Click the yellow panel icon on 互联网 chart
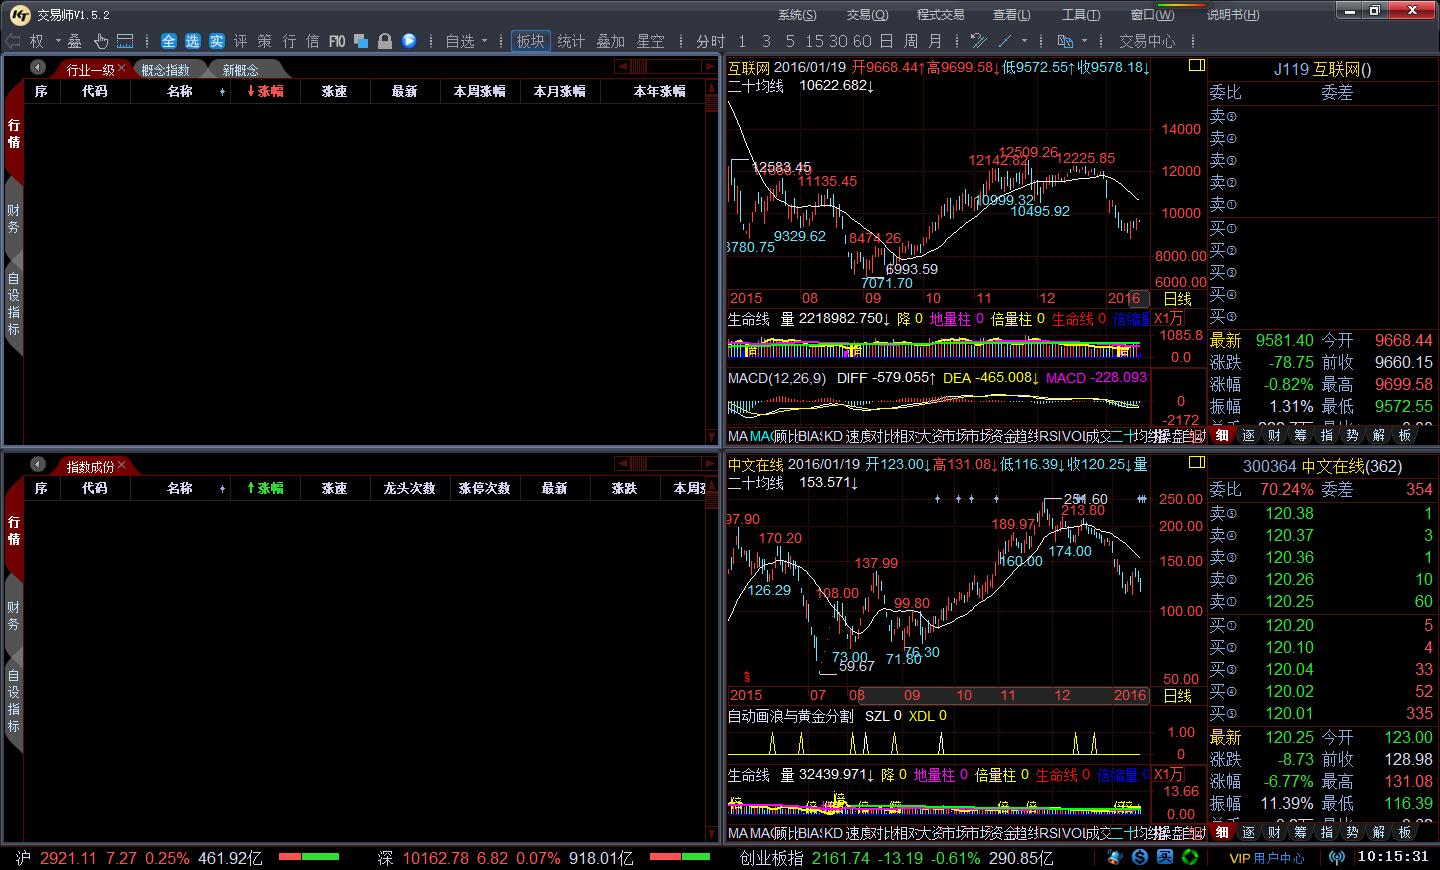Viewport: 1440px width, 870px height. click(x=1196, y=66)
